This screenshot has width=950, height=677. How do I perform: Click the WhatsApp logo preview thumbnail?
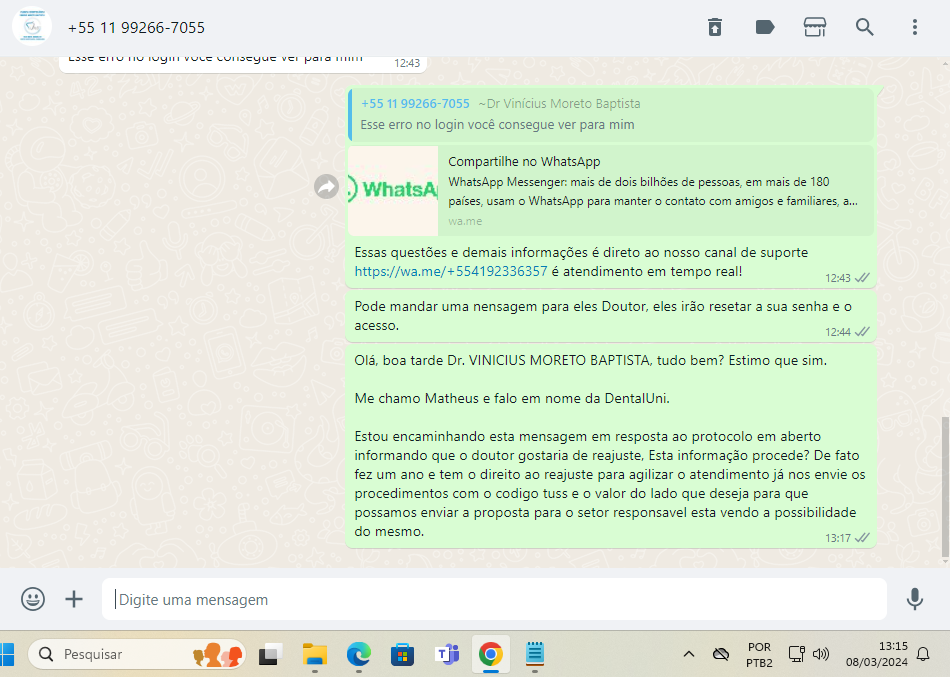coord(393,190)
